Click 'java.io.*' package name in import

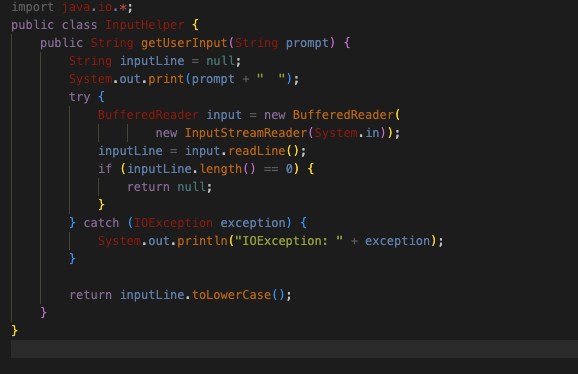click(94, 7)
